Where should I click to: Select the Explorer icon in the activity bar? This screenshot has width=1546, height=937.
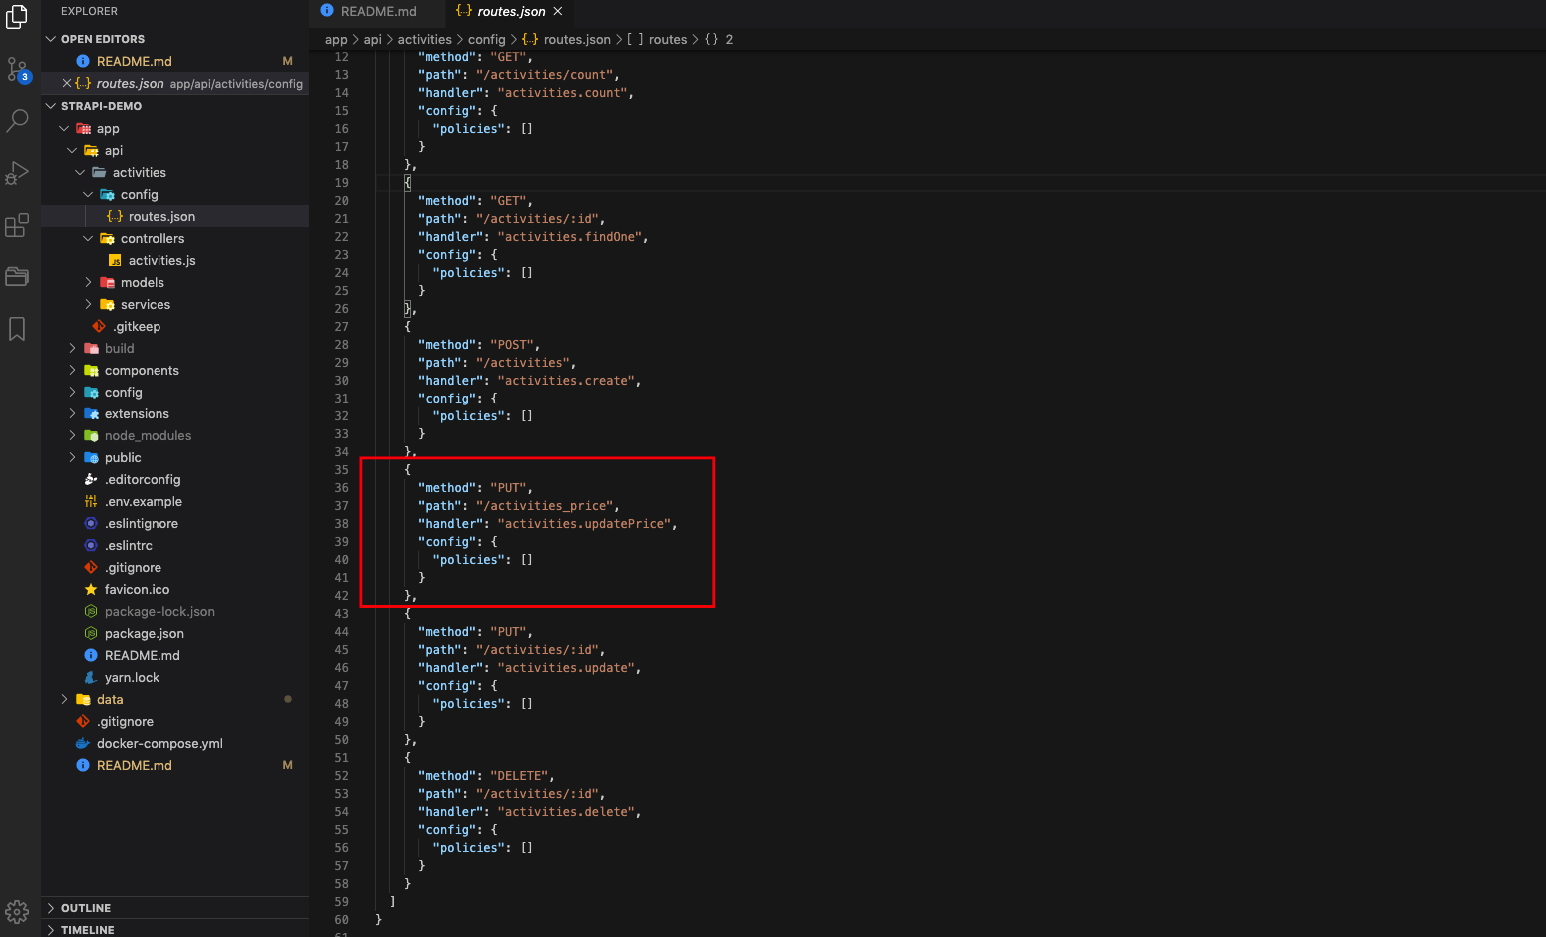(16, 17)
